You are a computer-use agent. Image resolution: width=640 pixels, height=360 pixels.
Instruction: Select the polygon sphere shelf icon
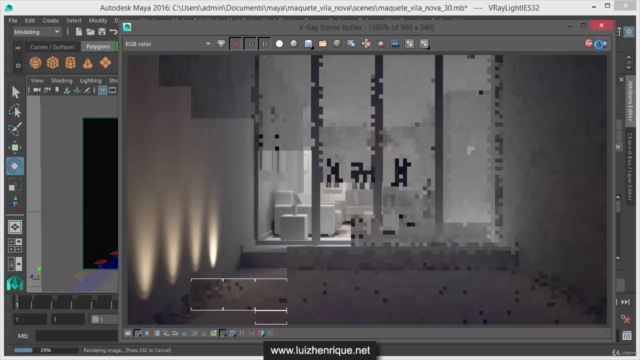36,62
